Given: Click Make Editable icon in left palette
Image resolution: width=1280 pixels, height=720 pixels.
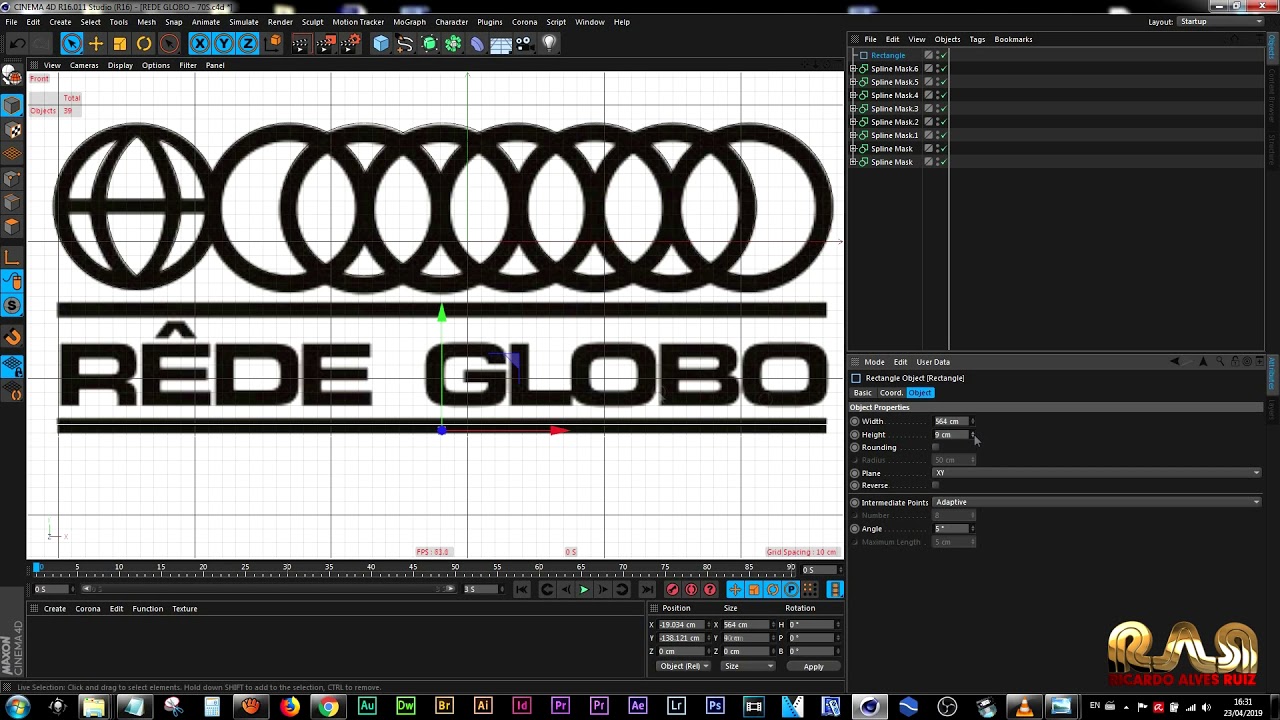Looking at the screenshot, I should [12, 75].
